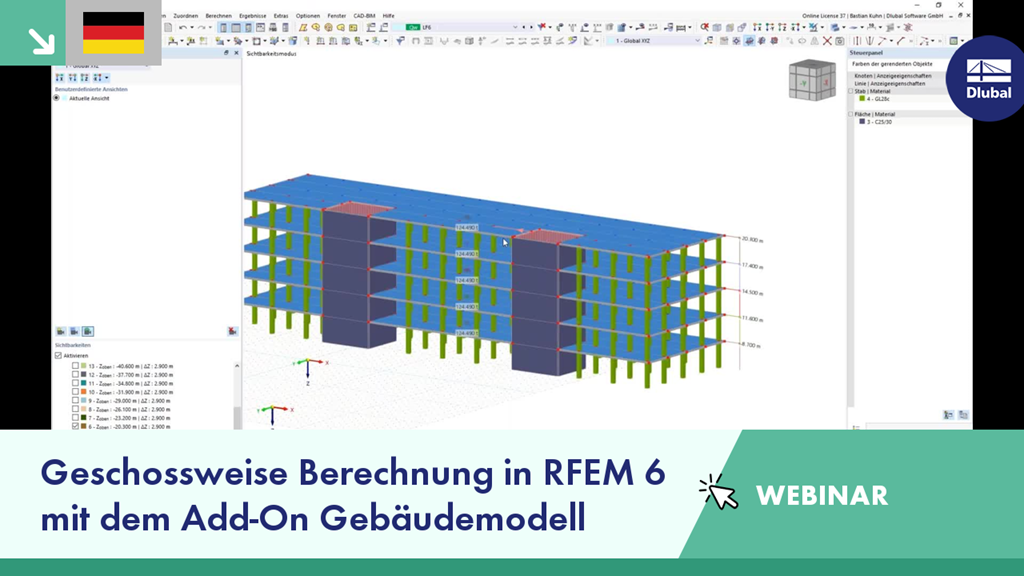Toggle the Aktivieren checkbox

coord(58,355)
